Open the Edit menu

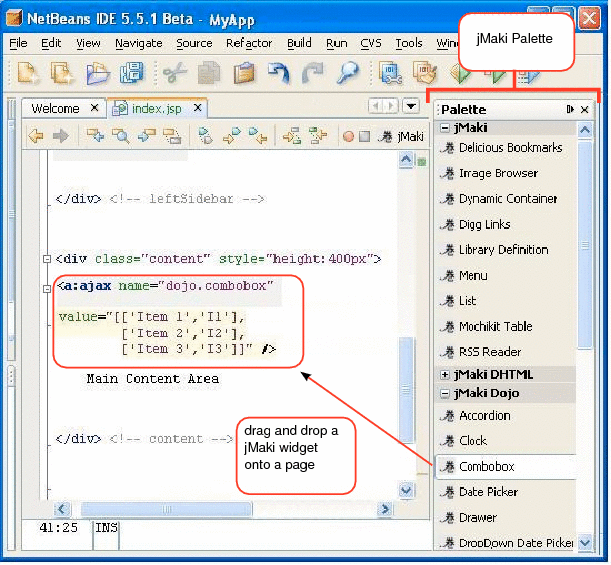[51, 43]
